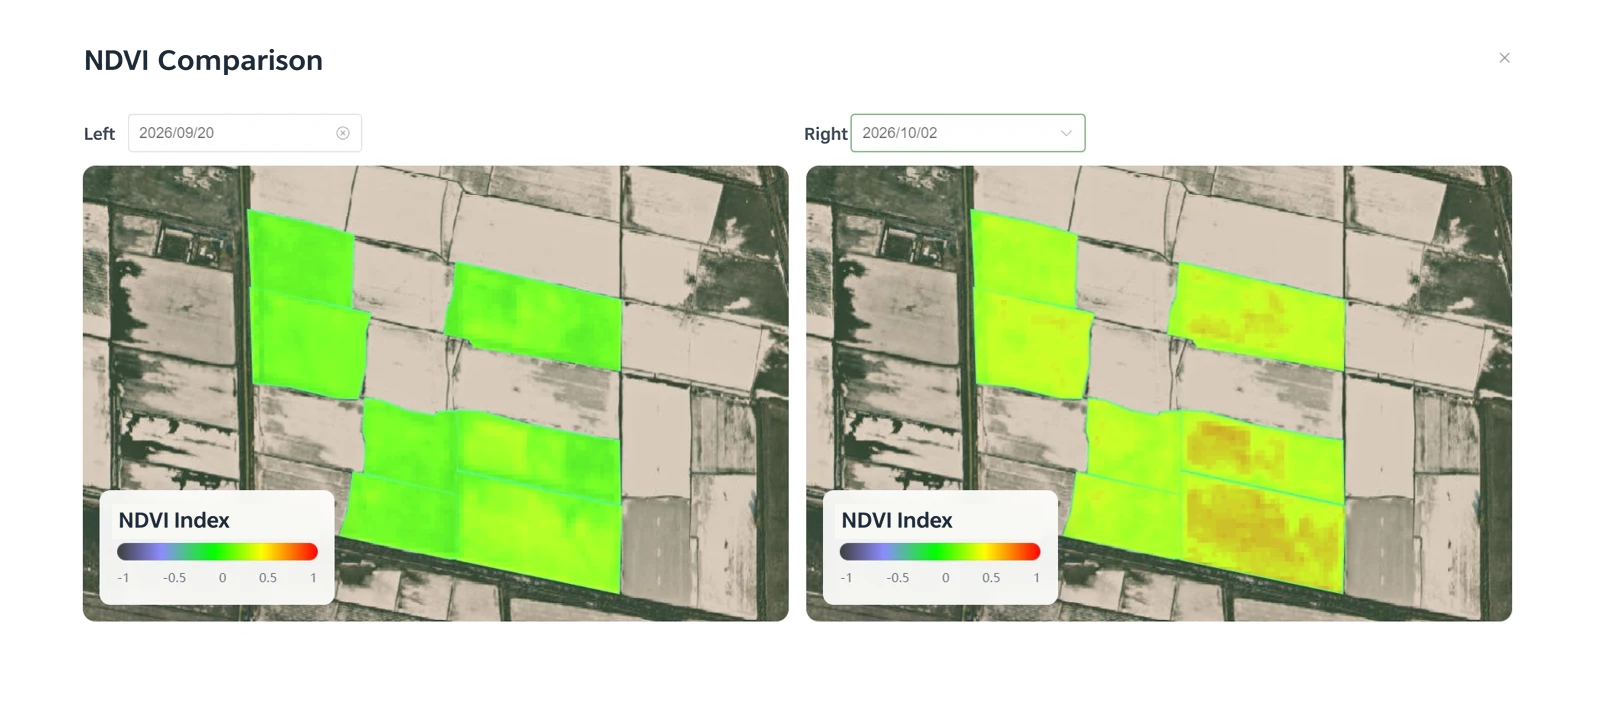The height and width of the screenshot is (701, 1600).
Task: Click the Right date field 2026/10/02
Action: (x=968, y=133)
